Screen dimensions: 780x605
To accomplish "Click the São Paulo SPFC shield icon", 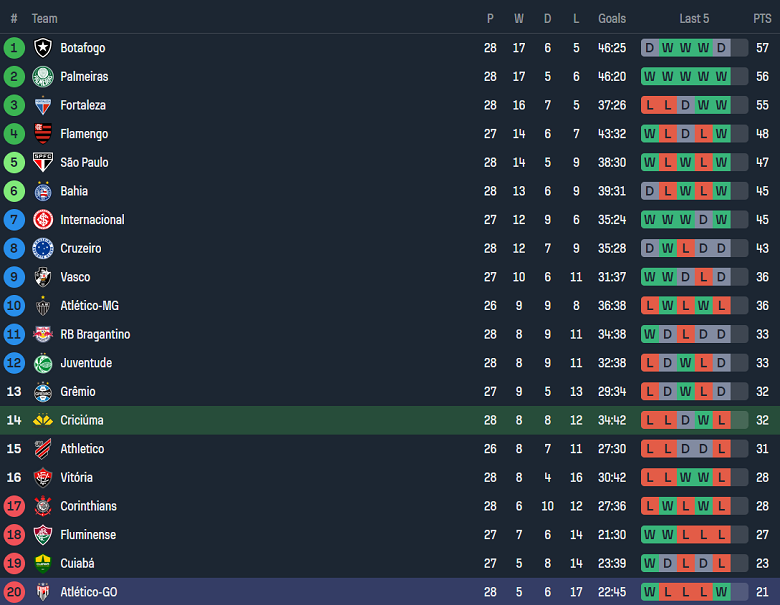I will (43, 163).
